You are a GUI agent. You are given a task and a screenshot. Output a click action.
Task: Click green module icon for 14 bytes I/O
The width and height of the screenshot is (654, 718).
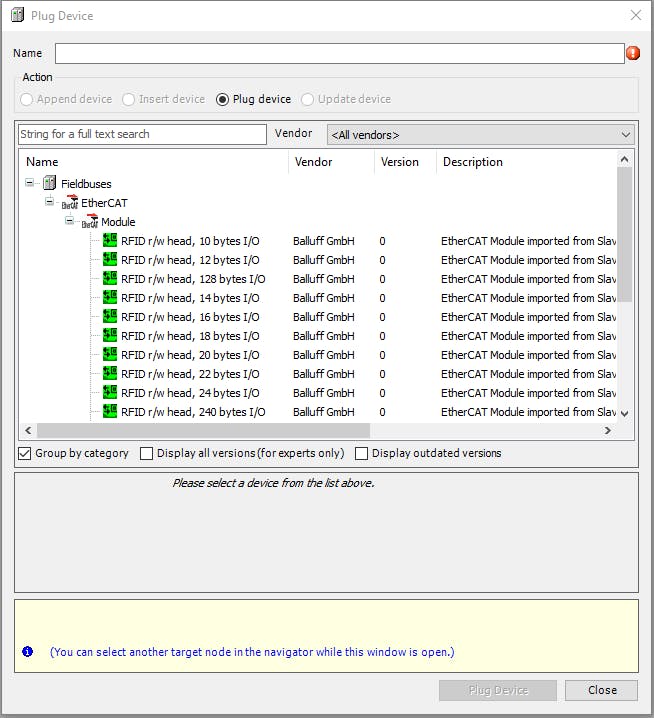[110, 298]
